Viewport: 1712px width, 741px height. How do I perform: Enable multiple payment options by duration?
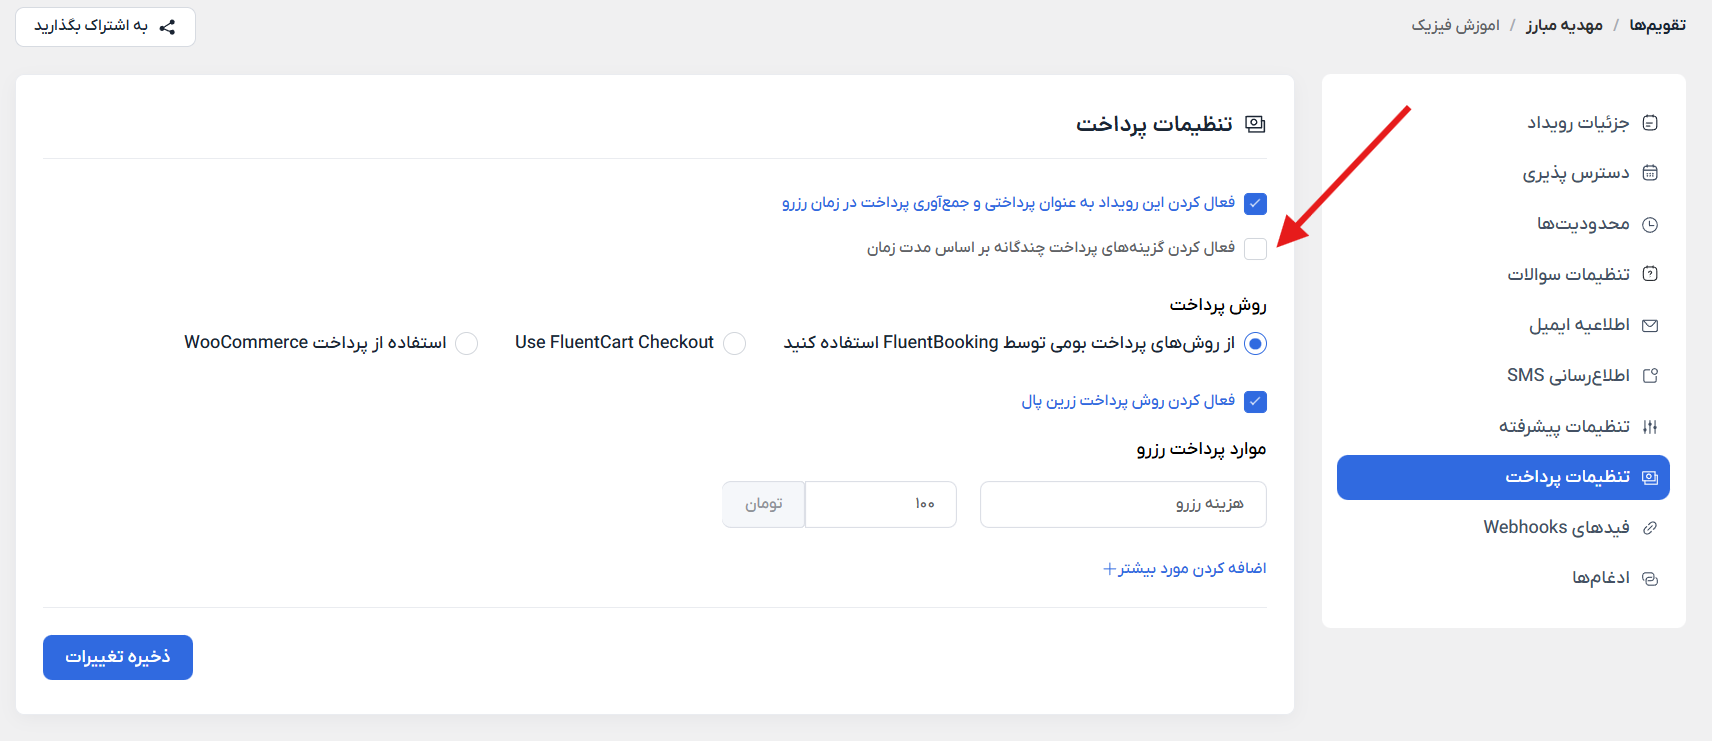[1255, 249]
